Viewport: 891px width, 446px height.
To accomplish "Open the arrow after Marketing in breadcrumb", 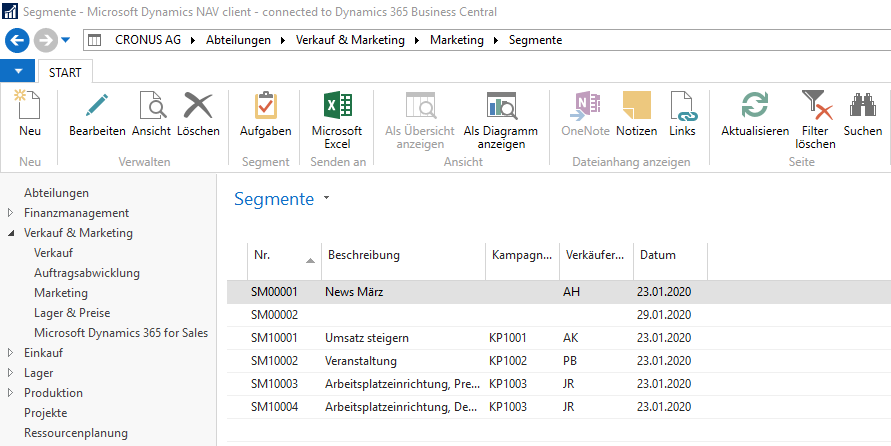I will [x=496, y=40].
